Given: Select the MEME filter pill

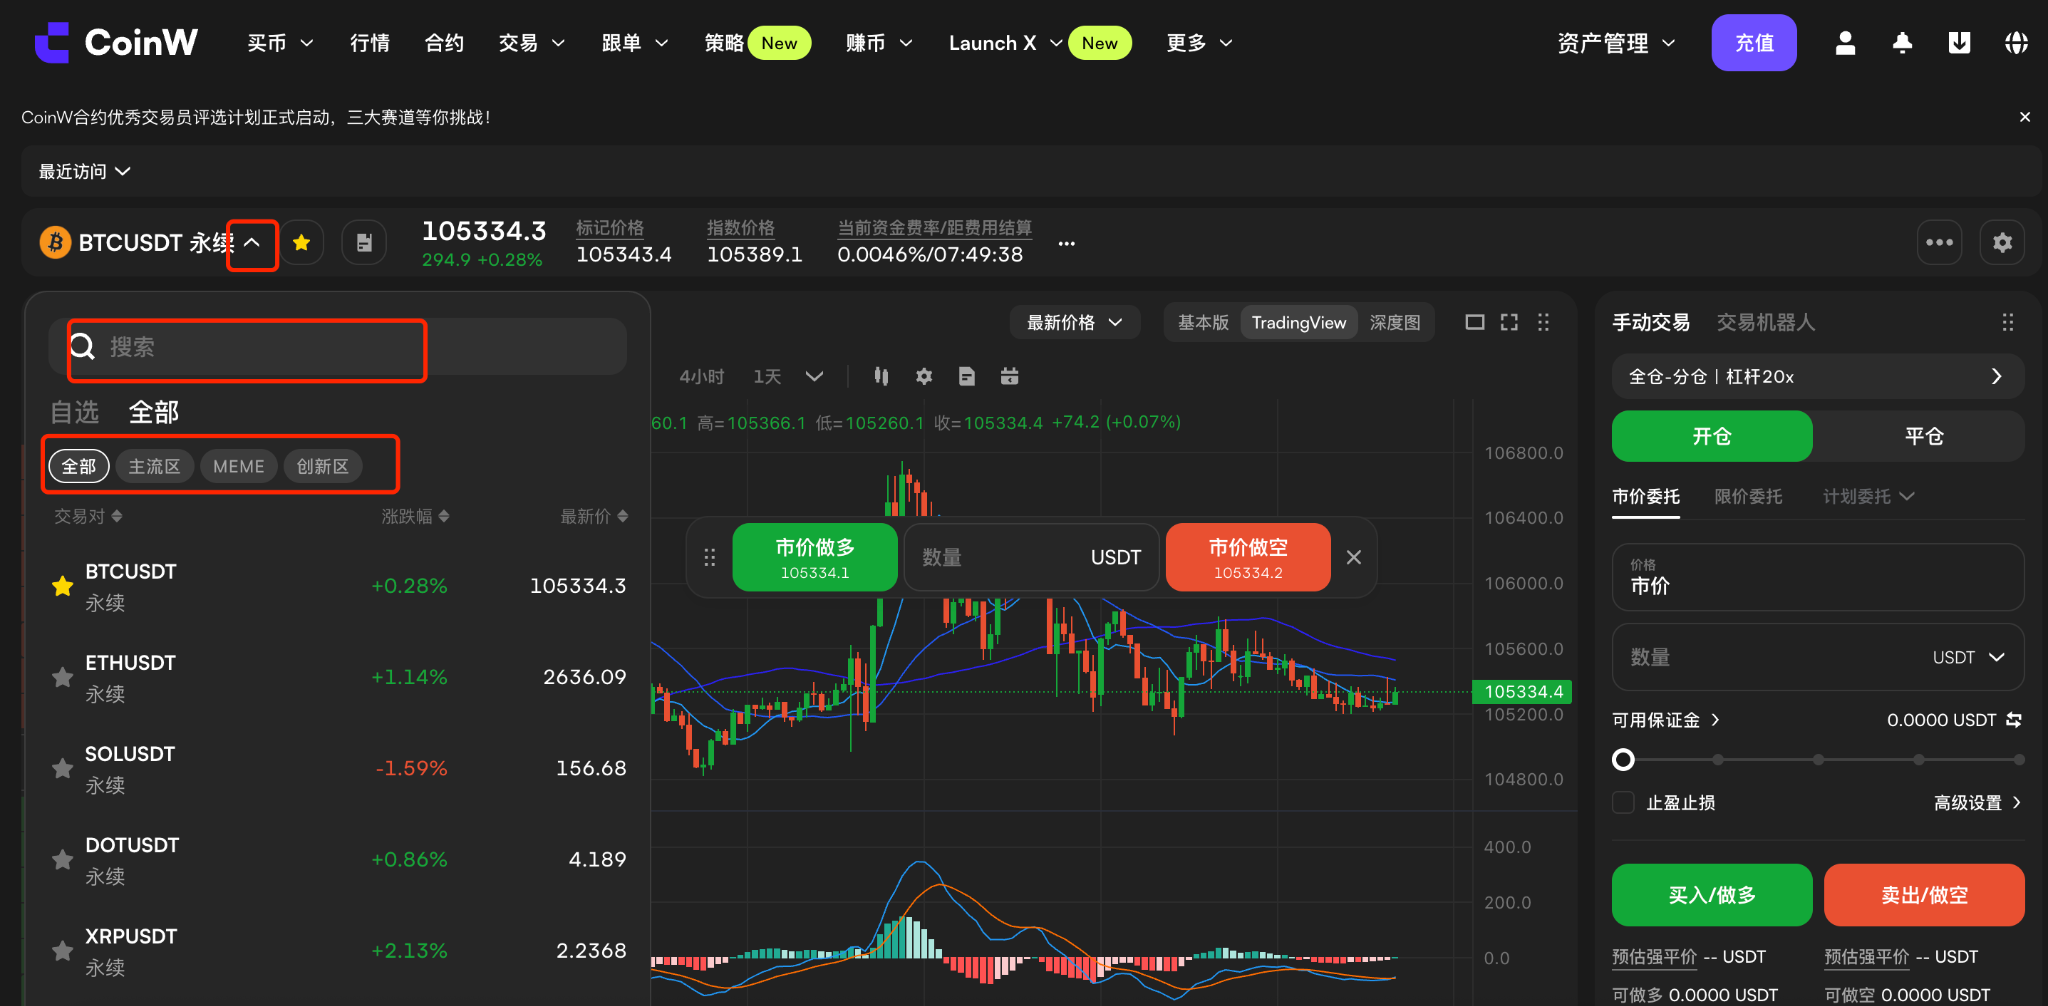Looking at the screenshot, I should tap(238, 466).
